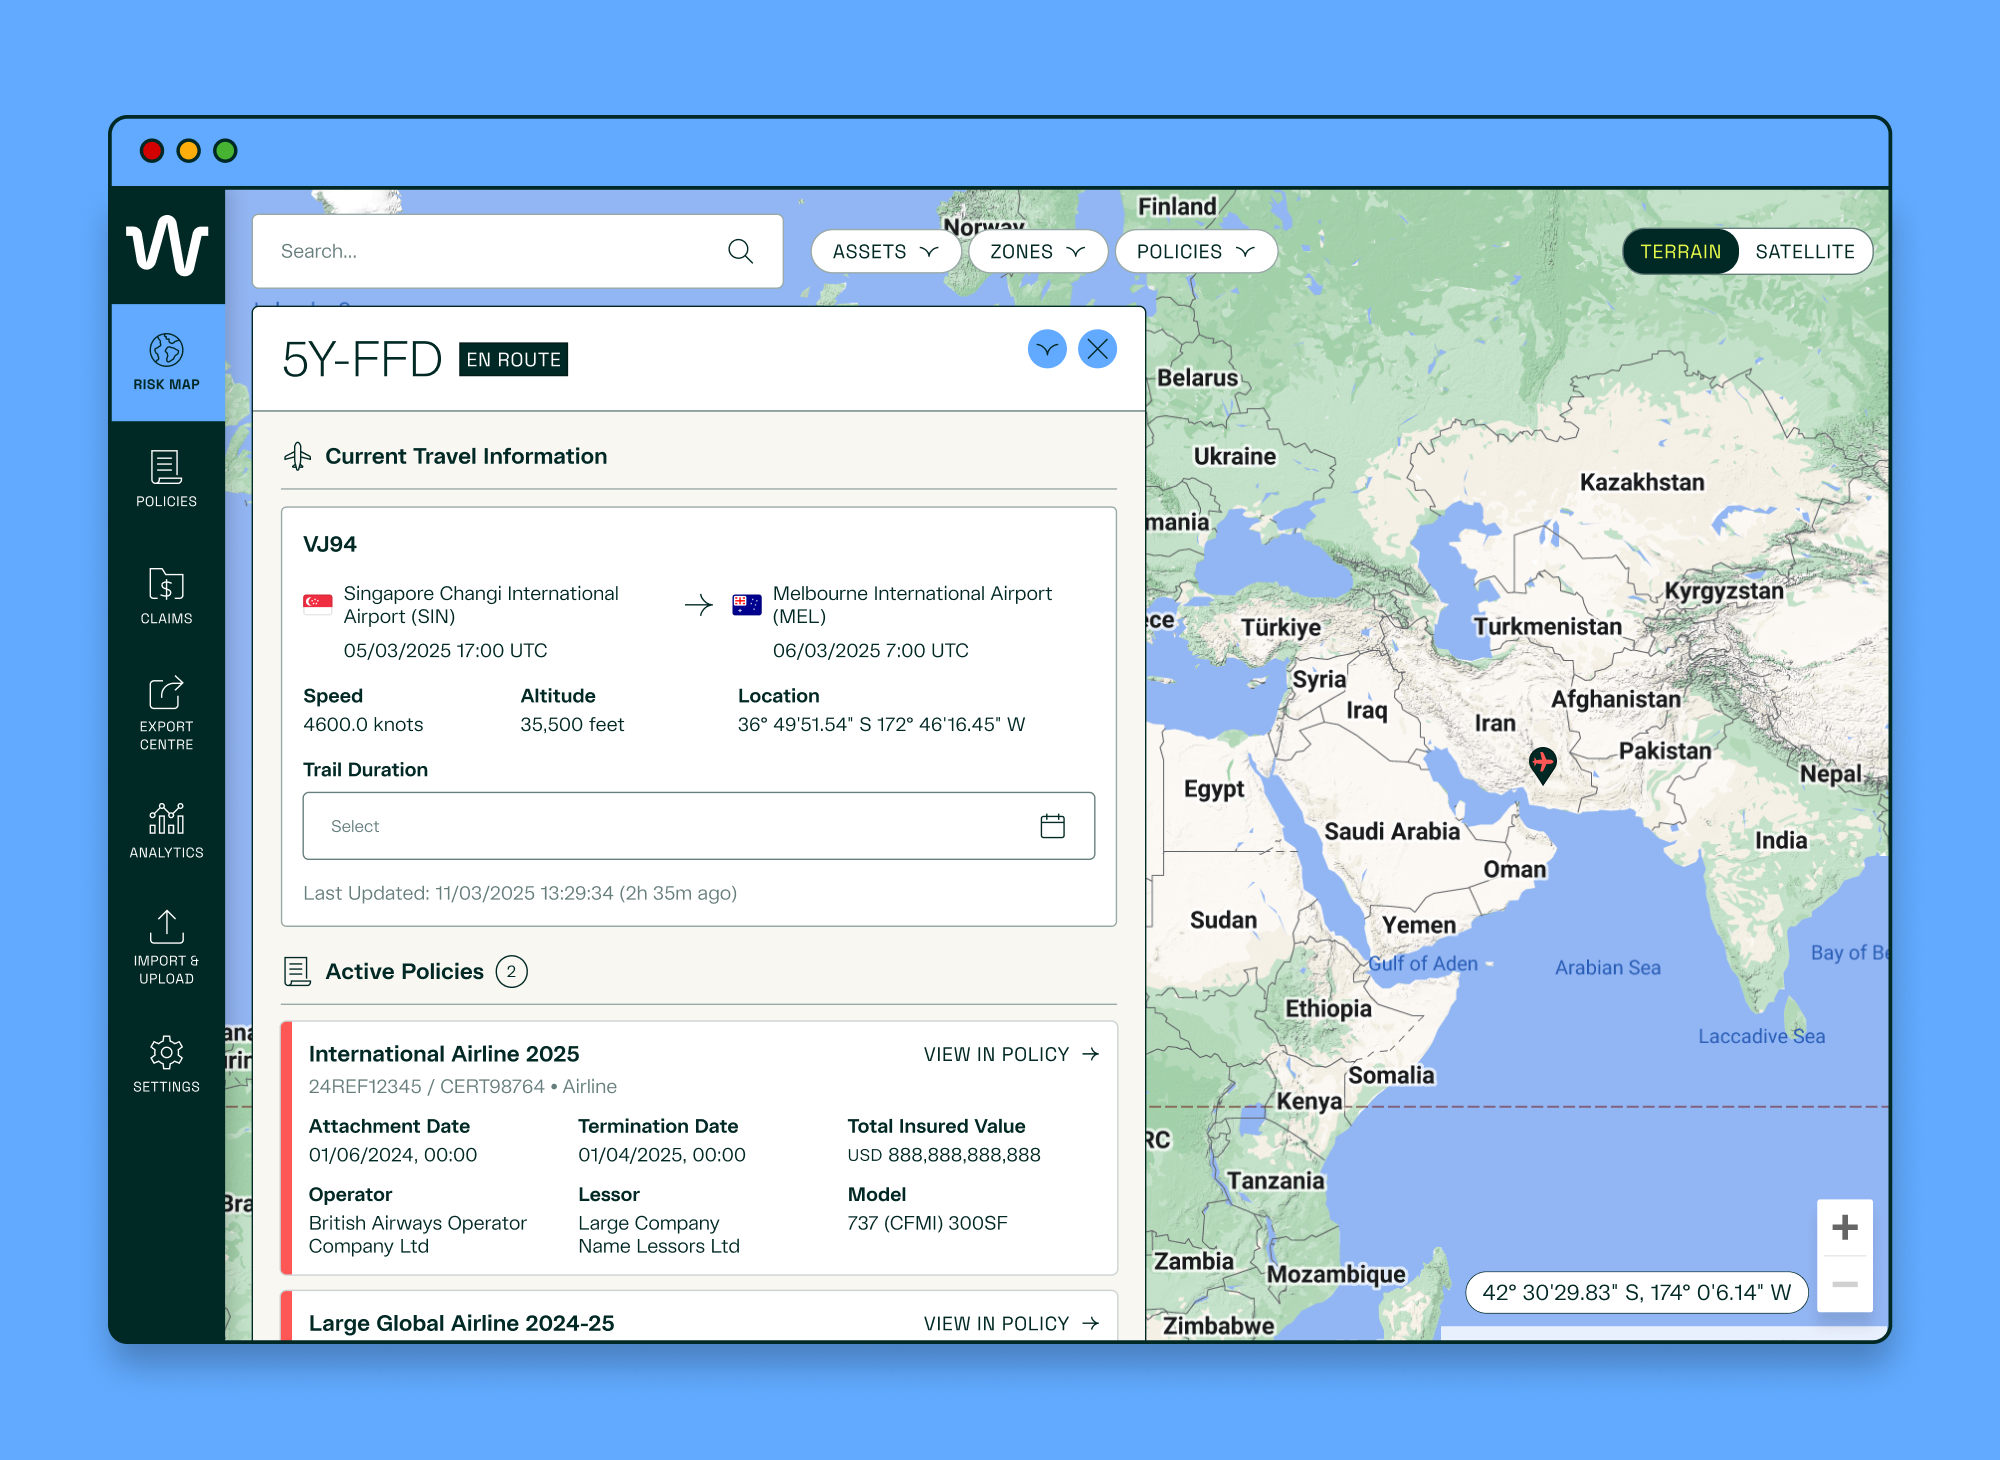Click the attachment date 01/06/2024, 00:00
This screenshot has height=1460, width=2000.
point(393,1155)
